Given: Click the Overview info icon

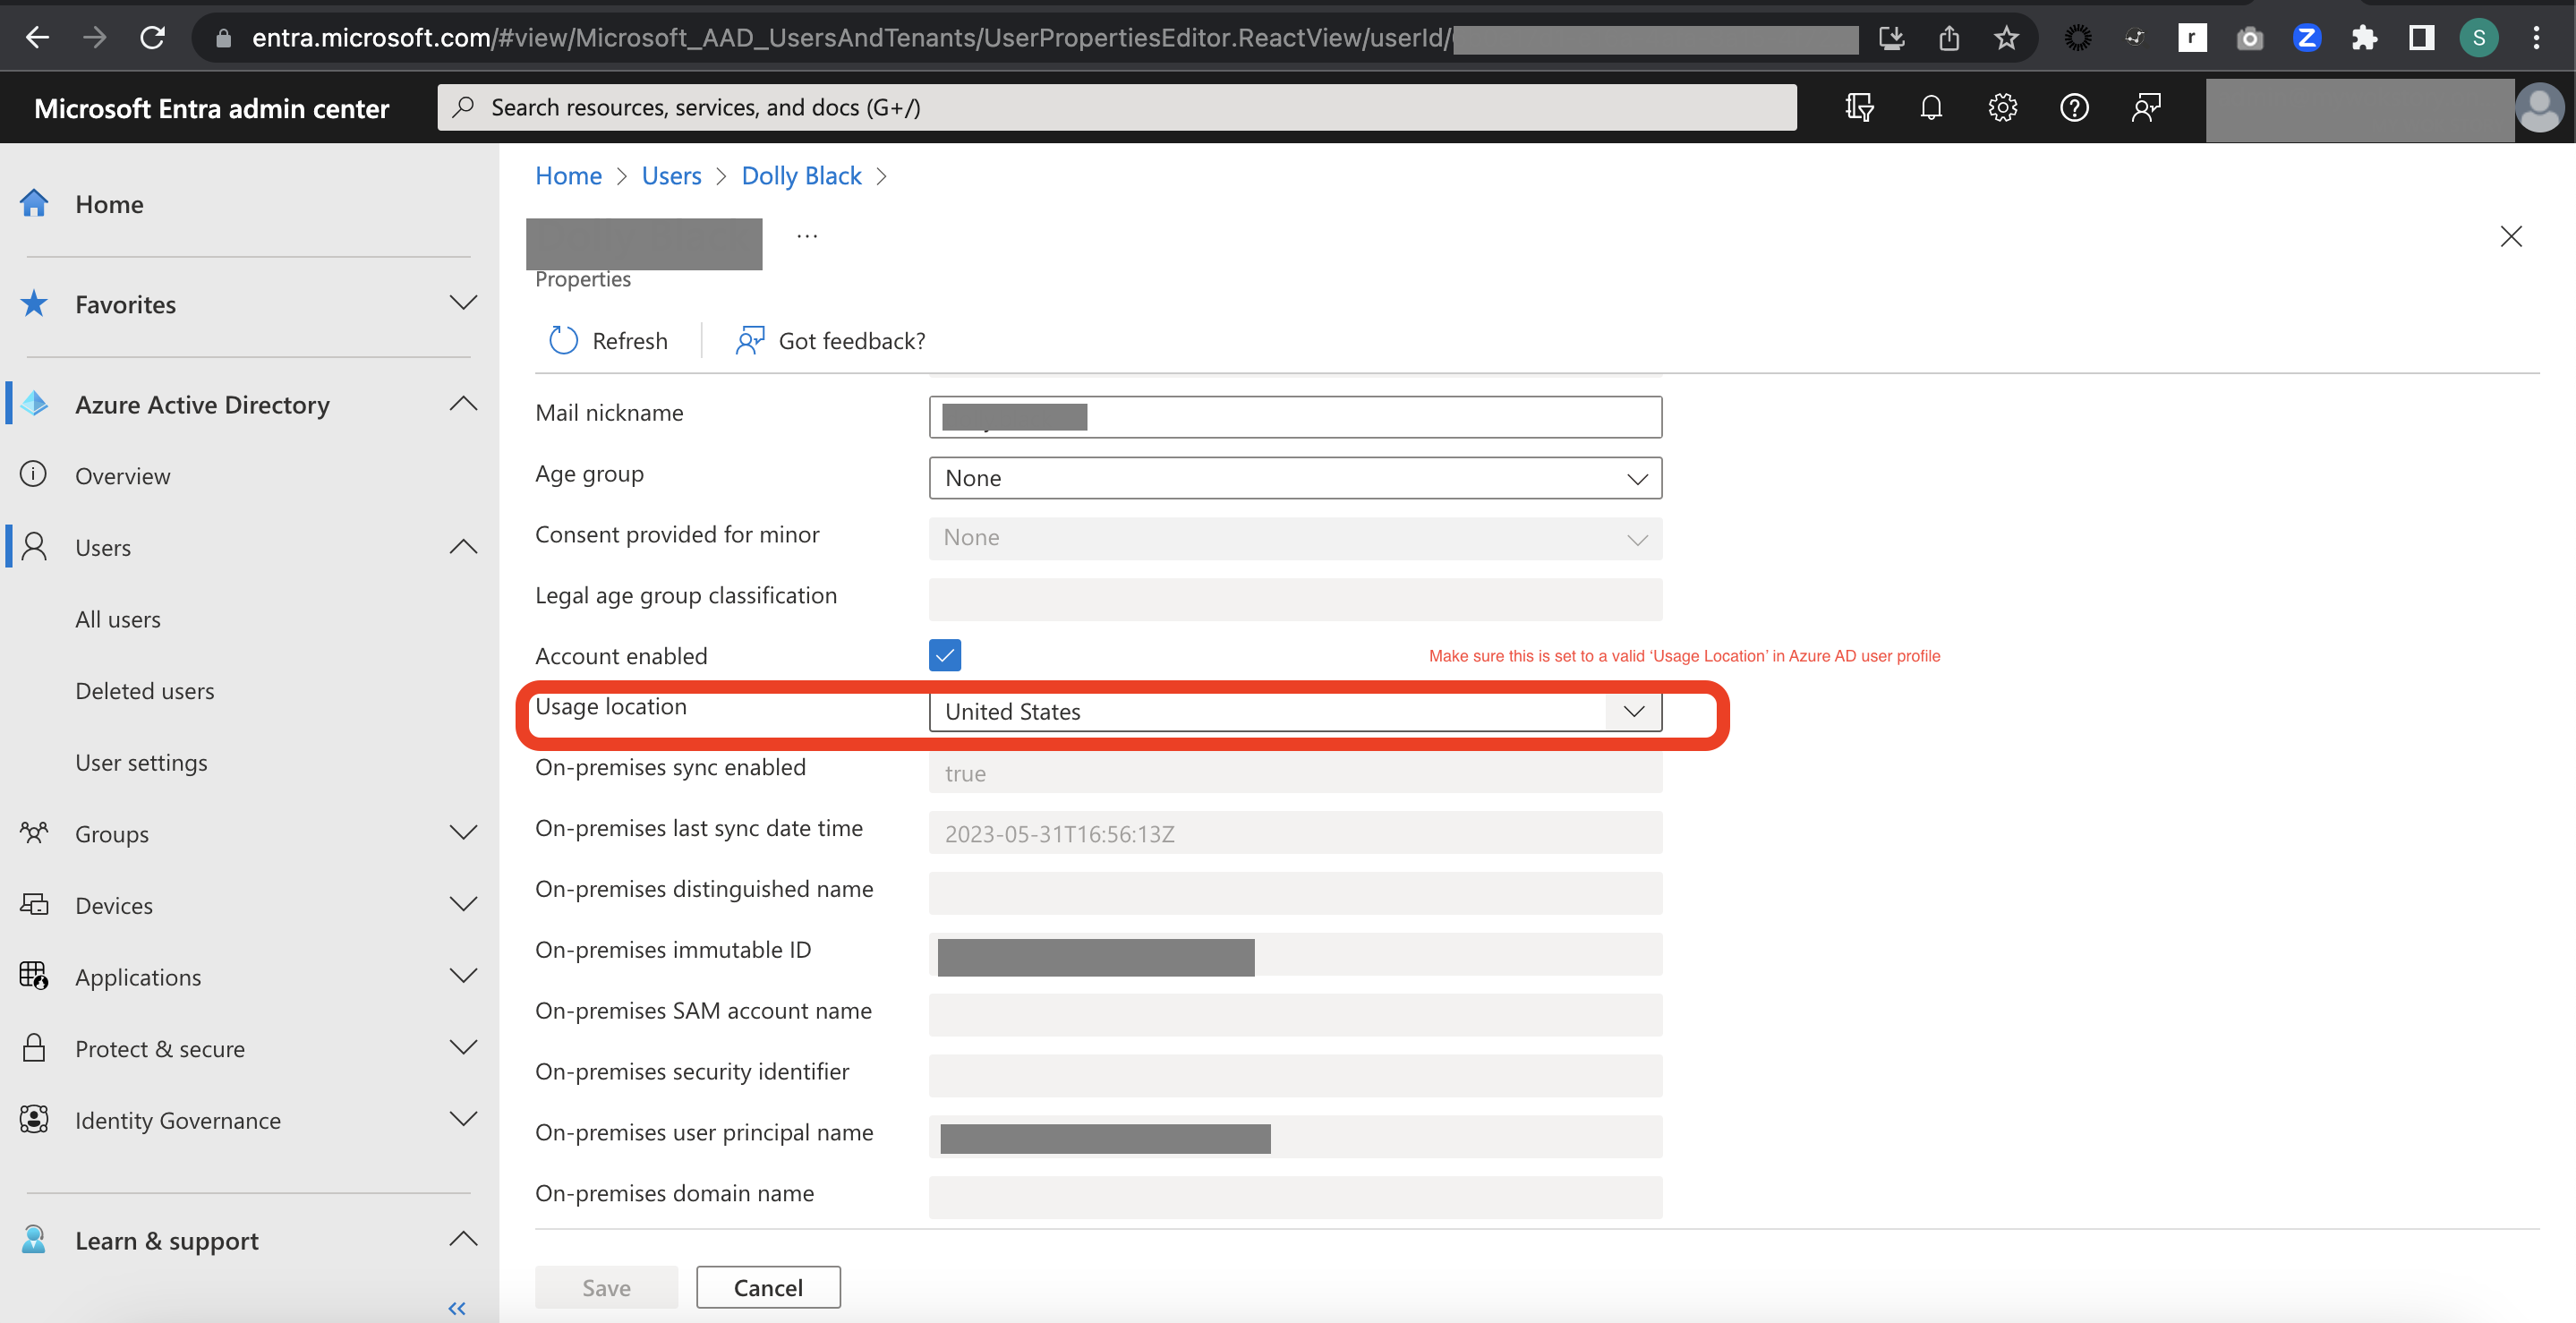Looking at the screenshot, I should (x=34, y=475).
